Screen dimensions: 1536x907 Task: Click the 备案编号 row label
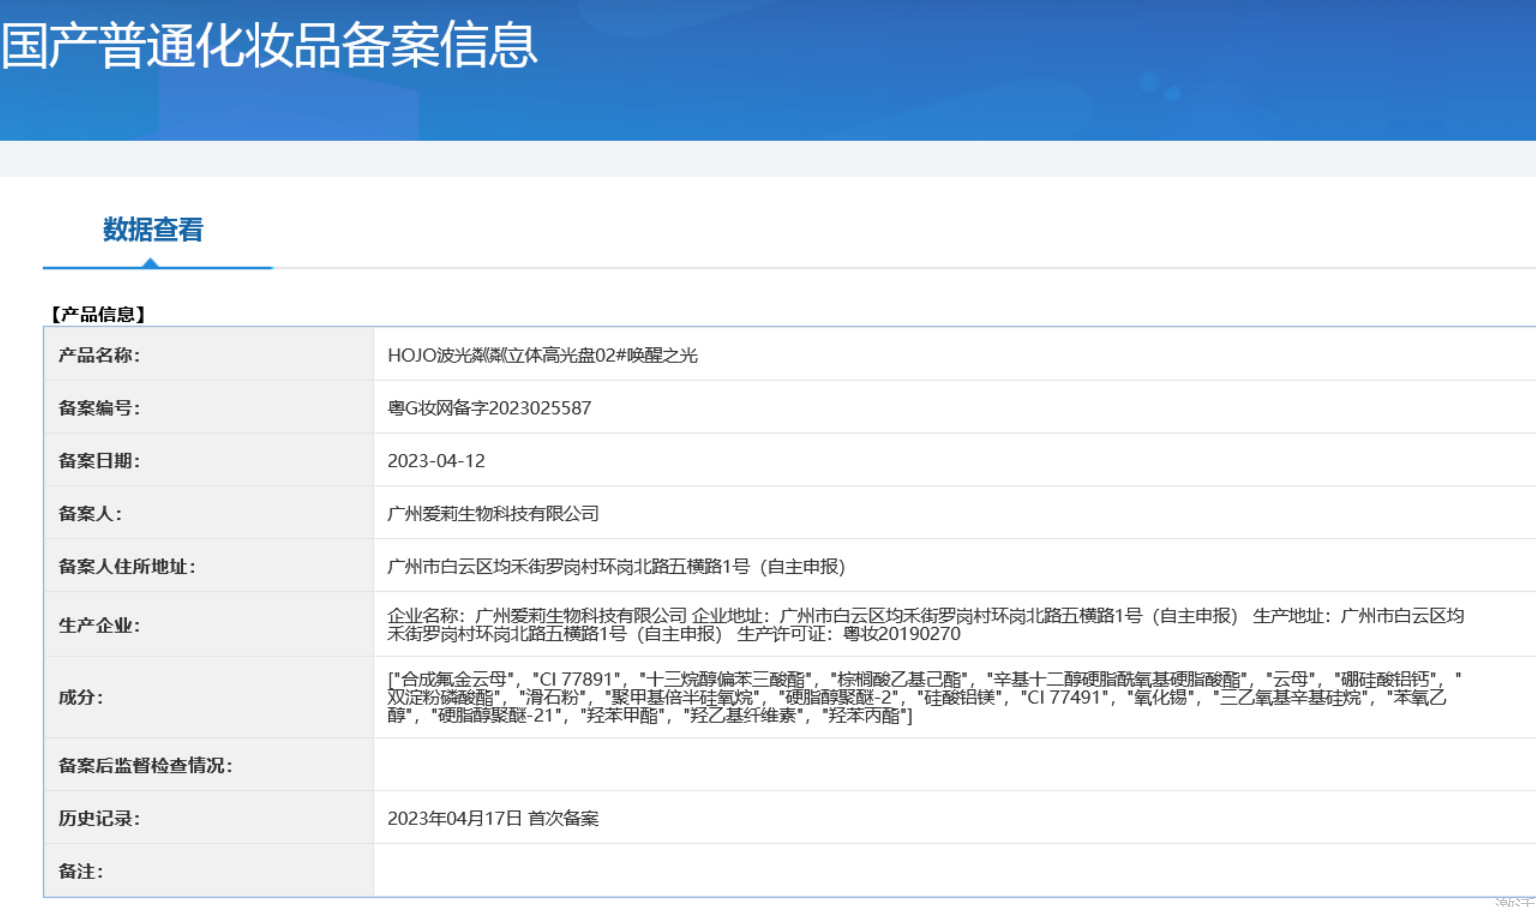coord(99,408)
